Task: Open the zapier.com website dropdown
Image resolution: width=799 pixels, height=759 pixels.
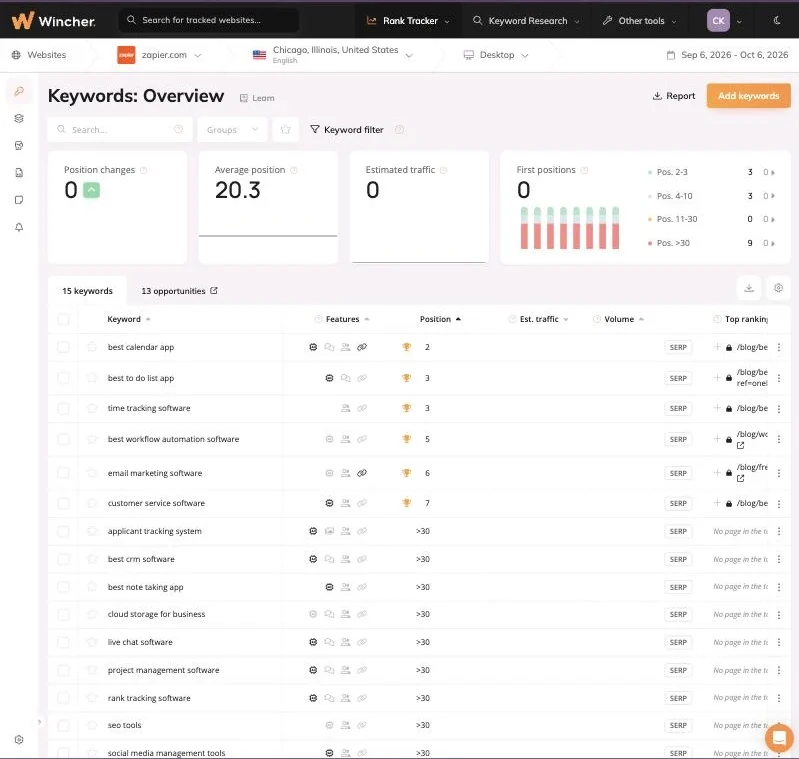Action: coord(159,55)
